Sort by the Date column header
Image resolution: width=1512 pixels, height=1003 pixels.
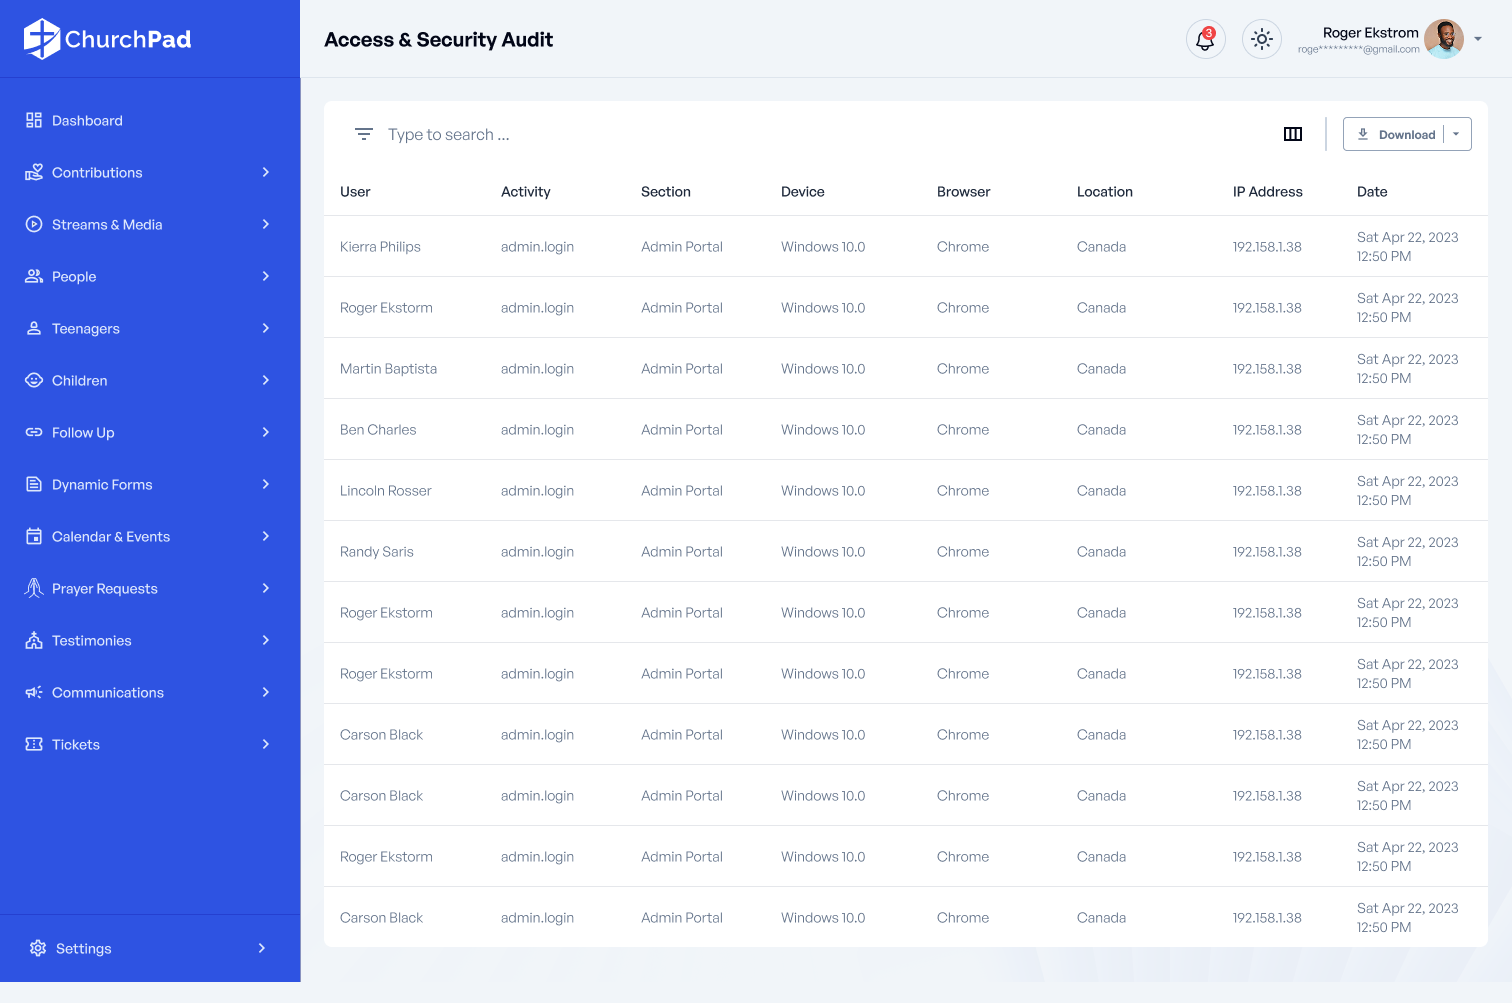(x=1372, y=192)
